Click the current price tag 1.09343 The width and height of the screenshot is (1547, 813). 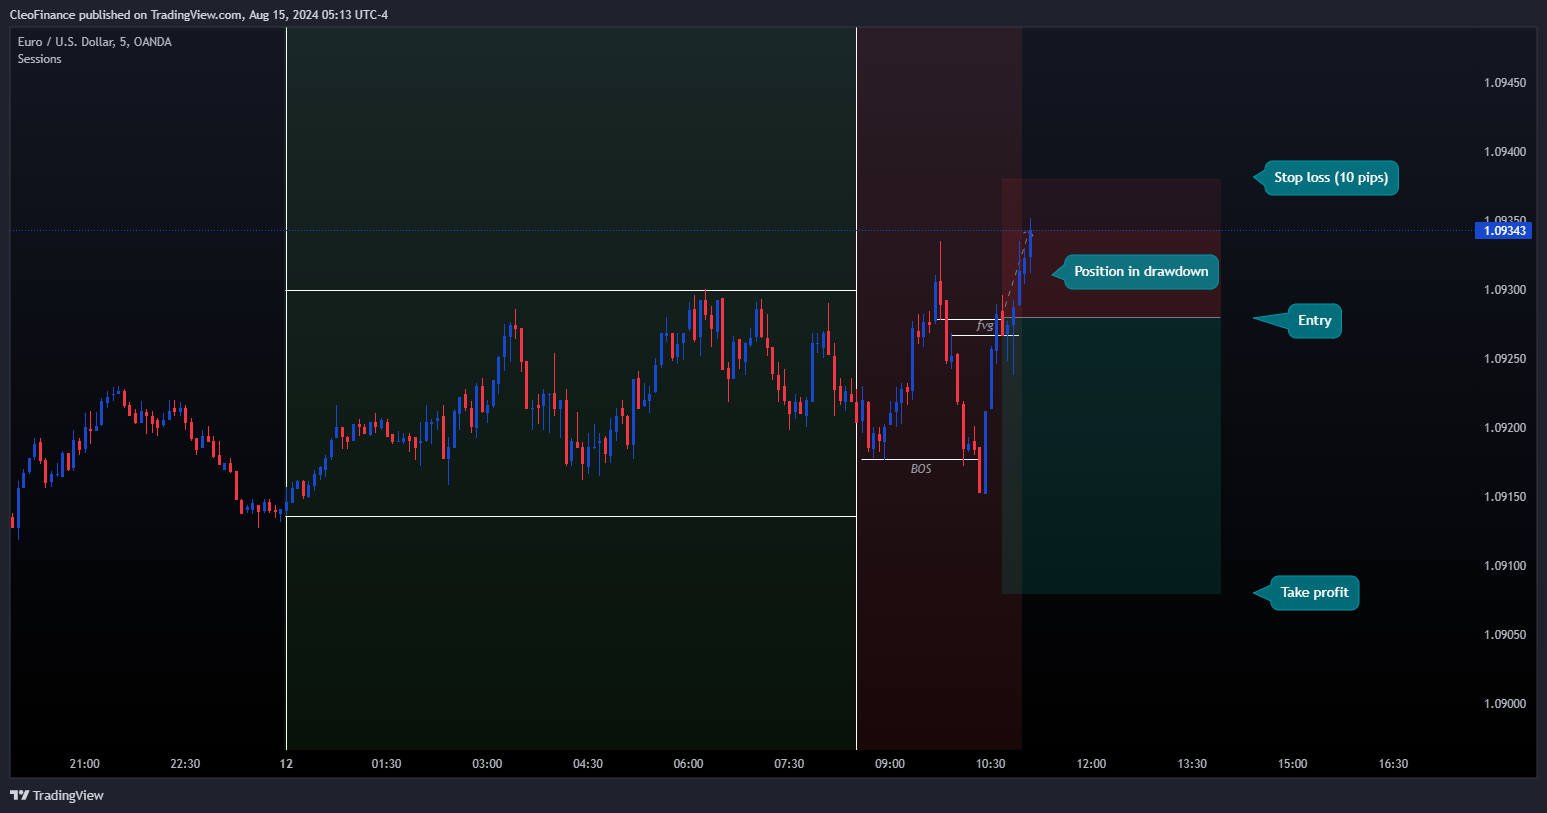point(1504,231)
